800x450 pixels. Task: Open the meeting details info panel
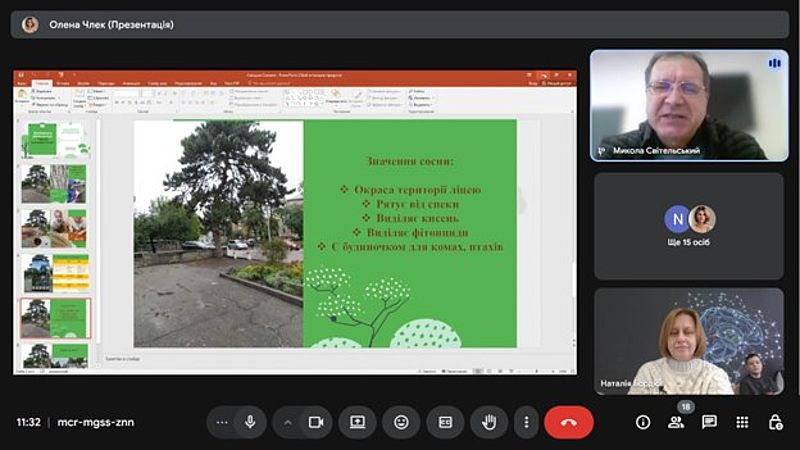pos(643,422)
